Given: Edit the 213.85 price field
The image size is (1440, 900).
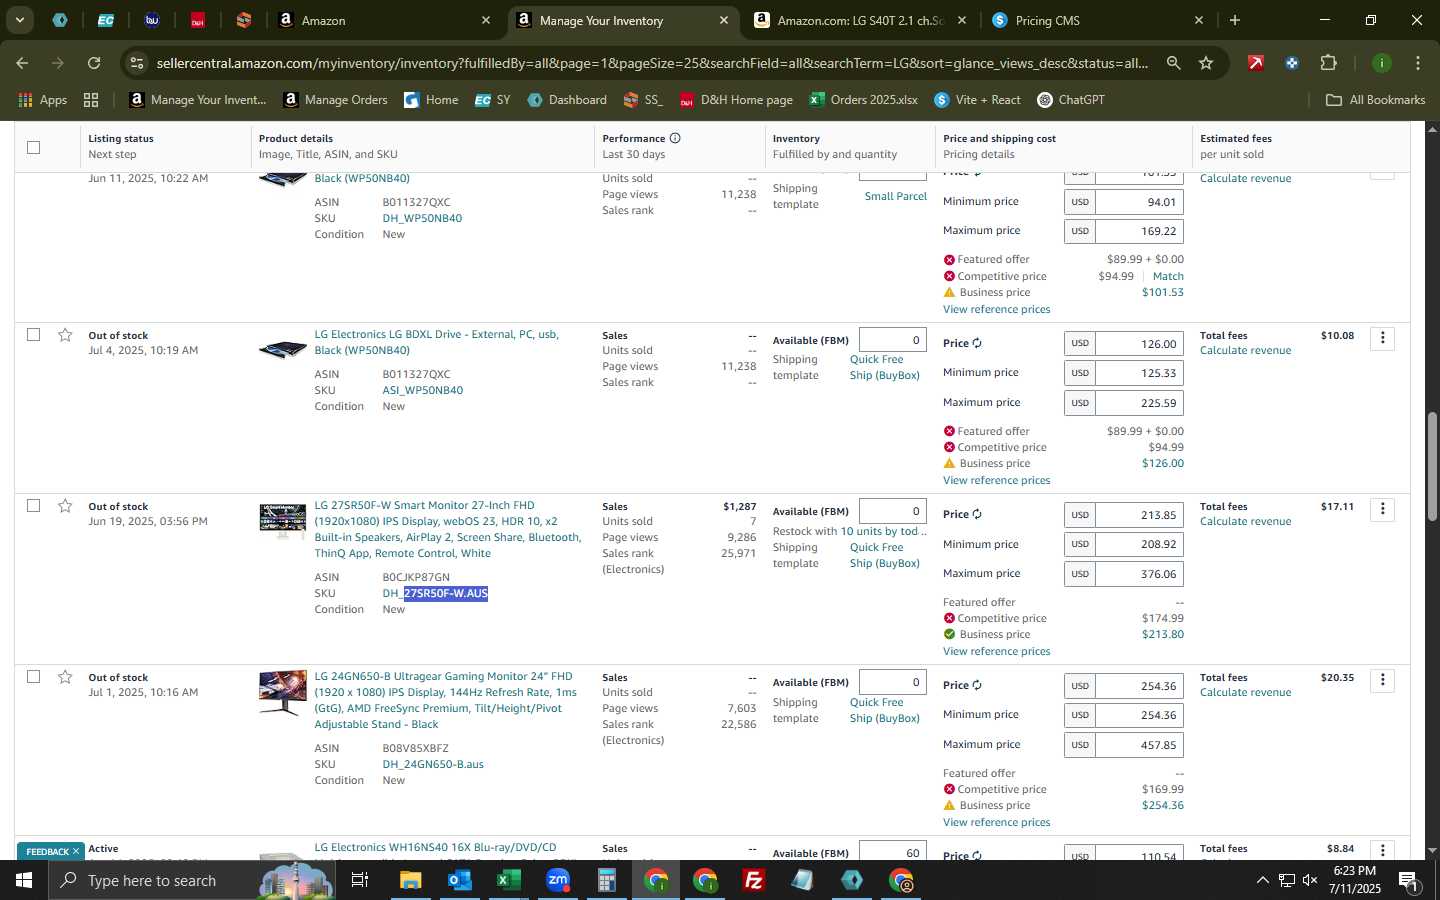Looking at the screenshot, I should click(x=1139, y=515).
